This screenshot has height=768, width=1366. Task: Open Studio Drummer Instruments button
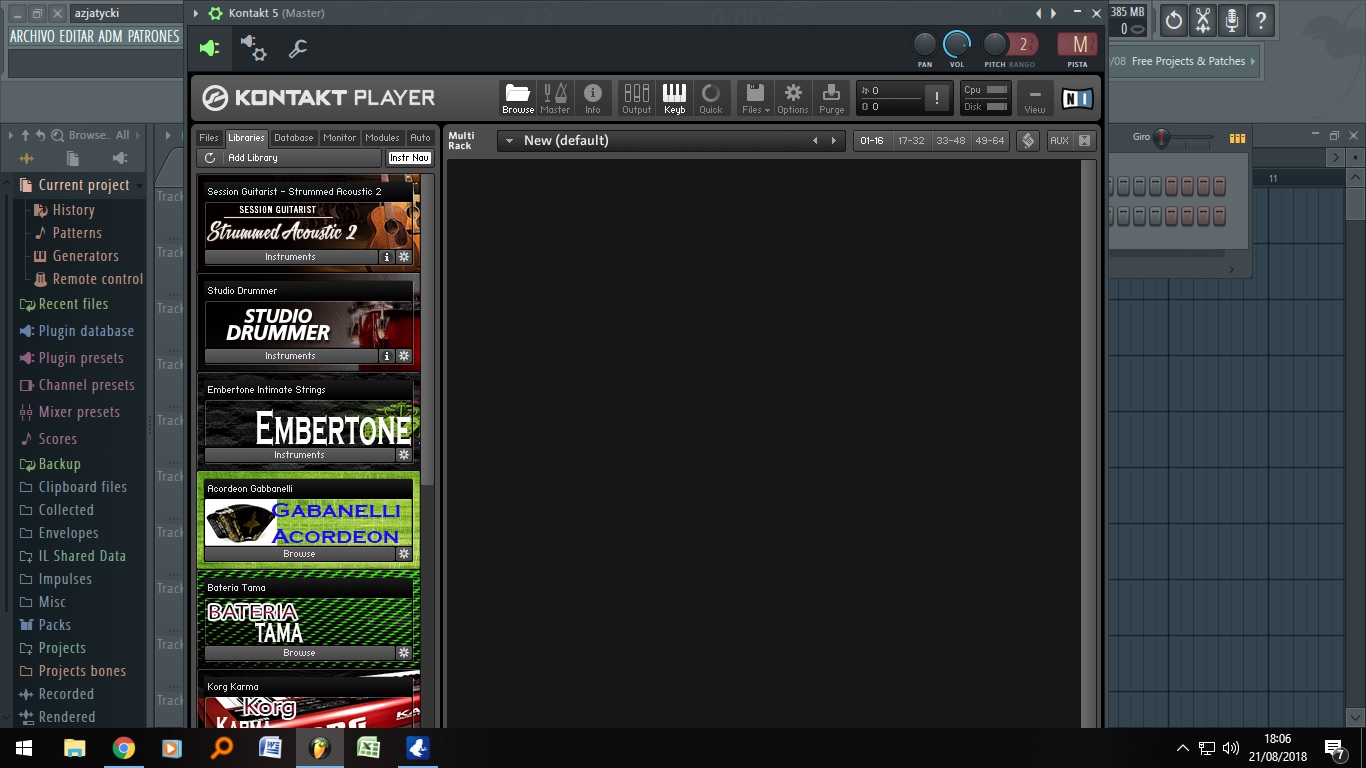[x=290, y=356]
